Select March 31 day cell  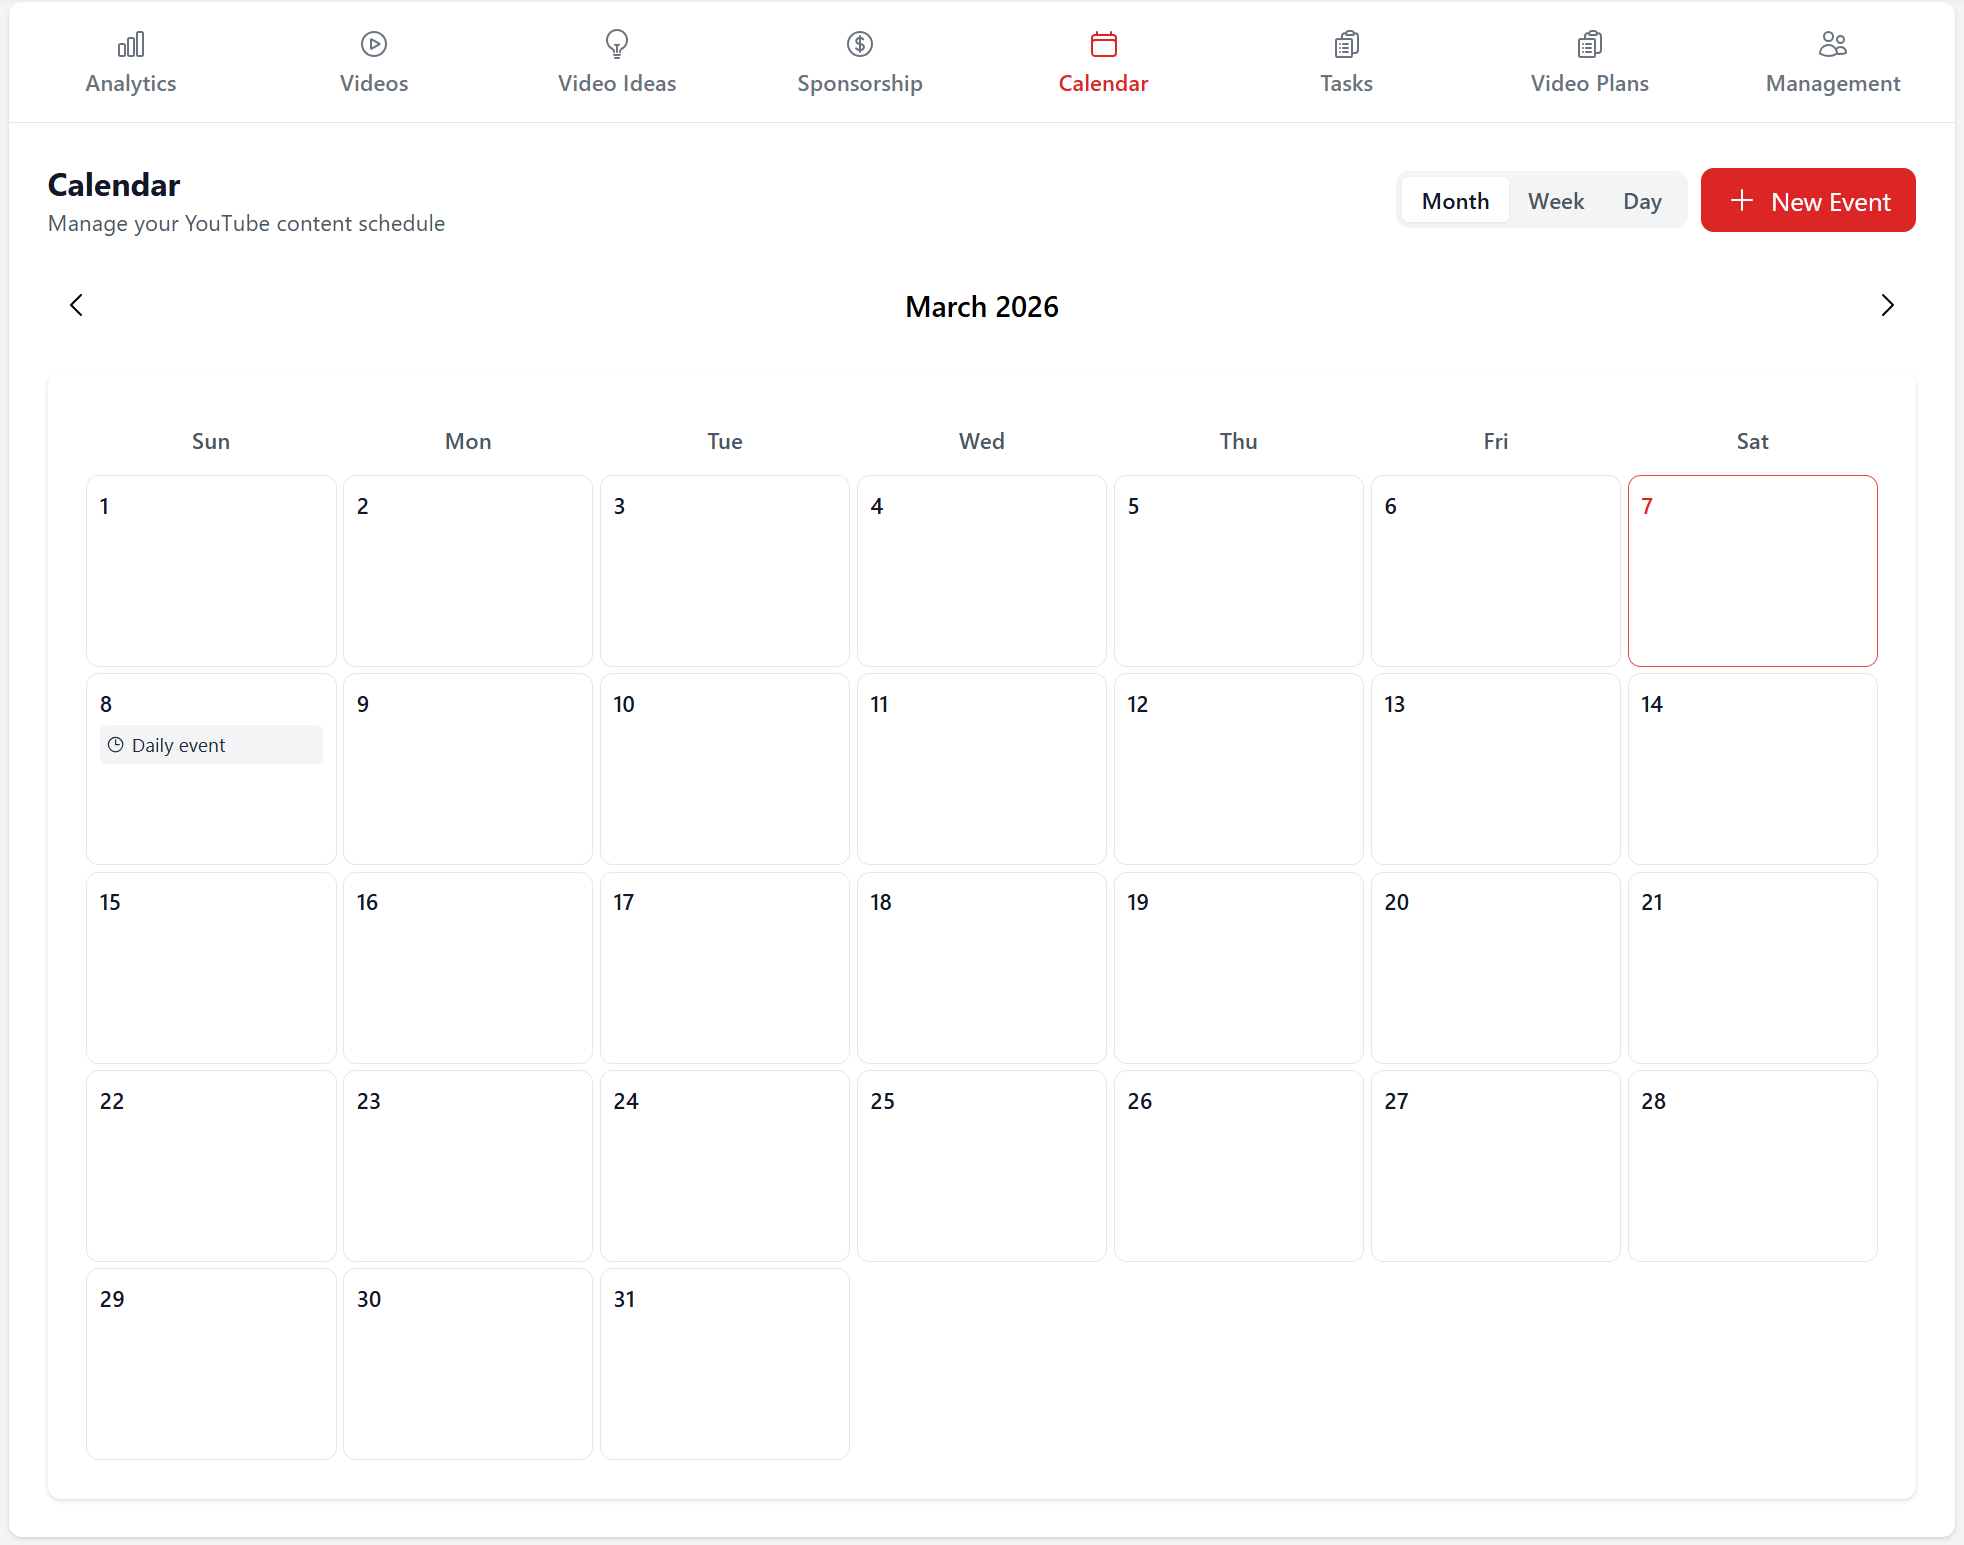[725, 1364]
